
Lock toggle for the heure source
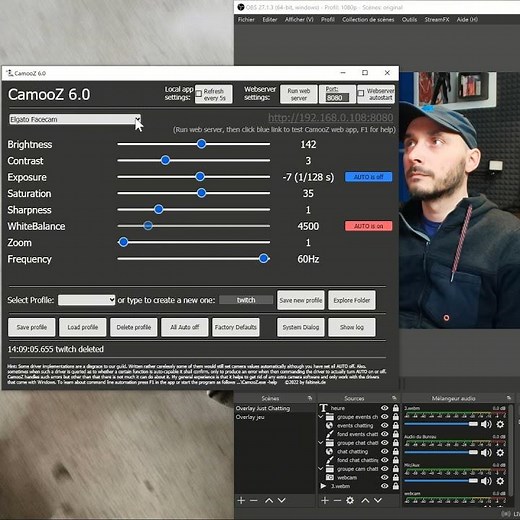click(x=396, y=408)
